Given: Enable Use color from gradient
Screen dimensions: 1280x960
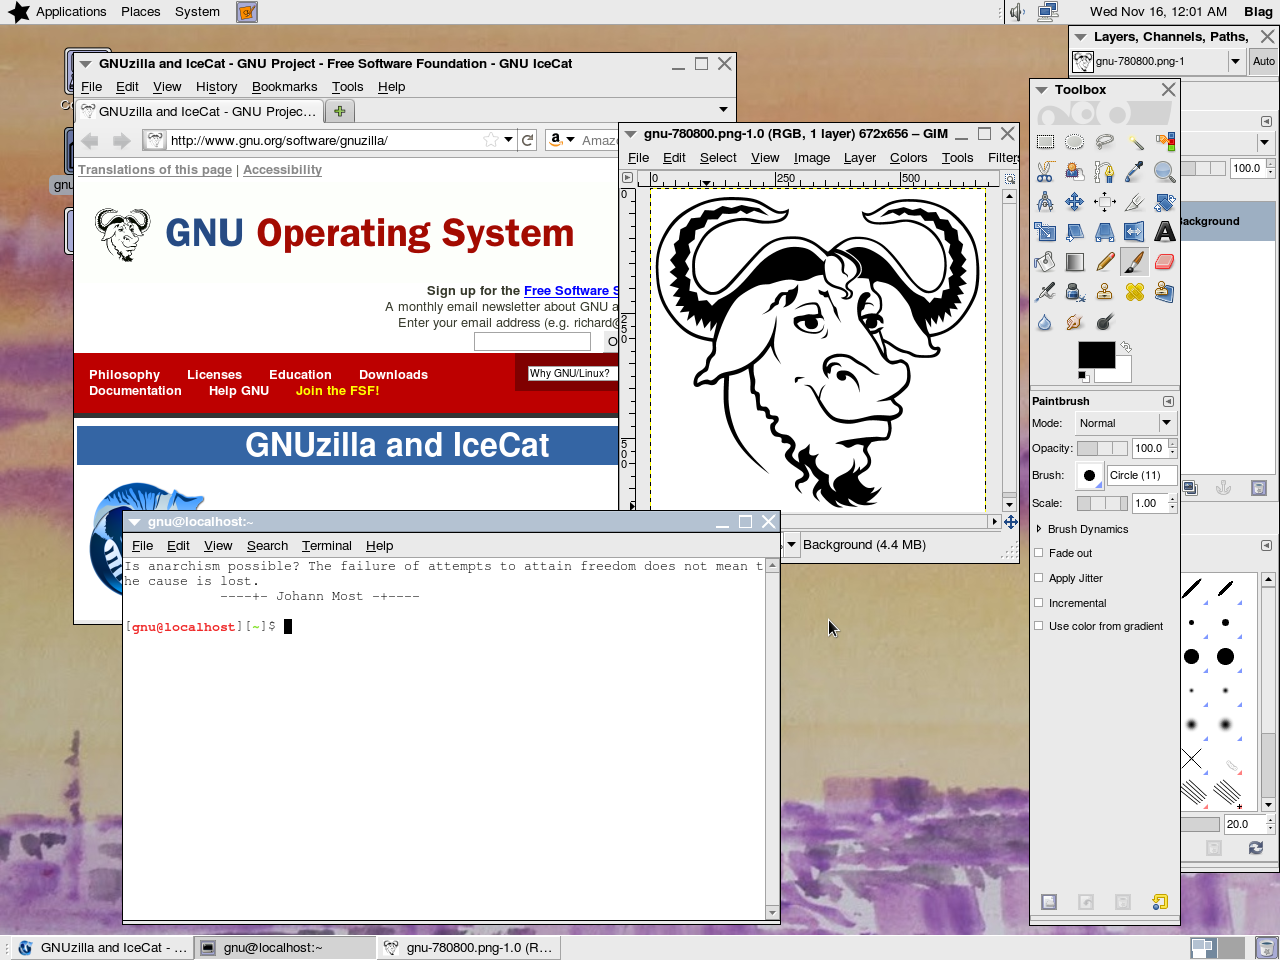Looking at the screenshot, I should (x=1039, y=626).
